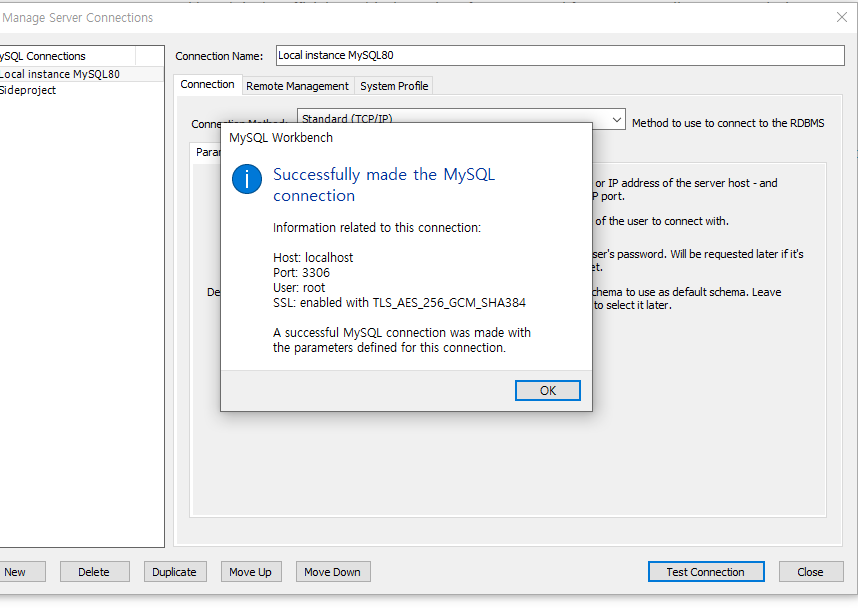Click the window X close icon
Image resolution: width=858 pixels, height=614 pixels.
842,18
